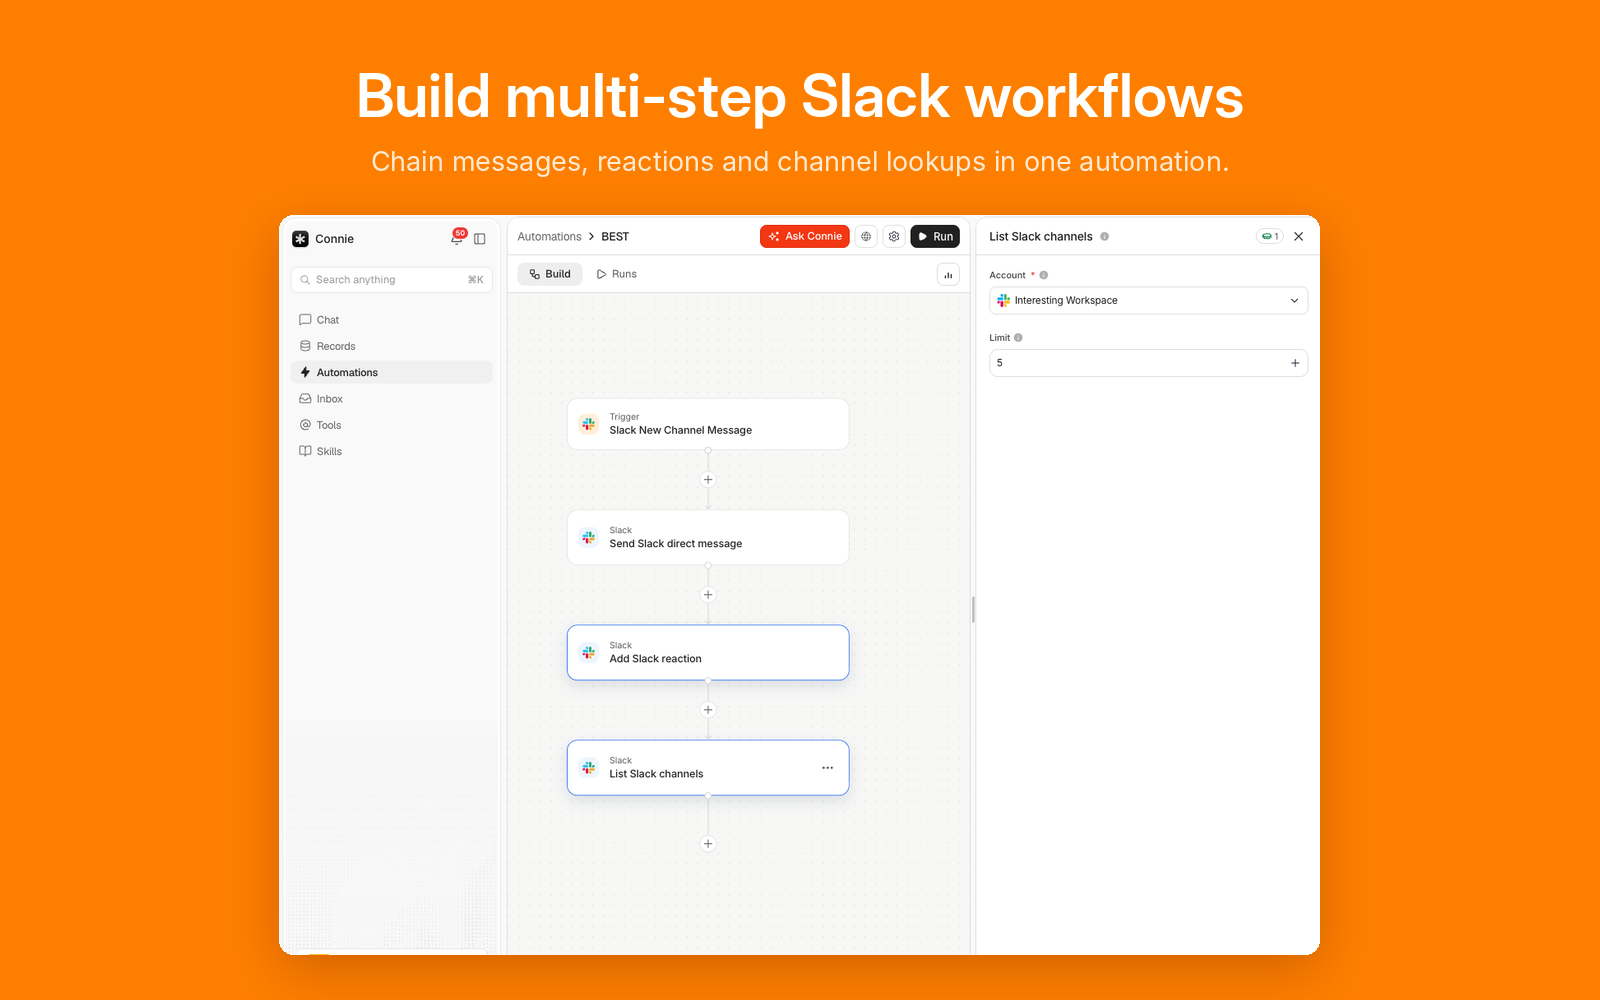
Task: Click the Ask Connie button
Action: (x=805, y=237)
